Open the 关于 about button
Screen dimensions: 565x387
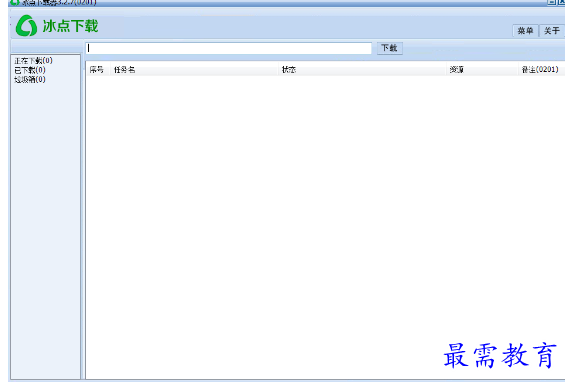[x=552, y=31]
